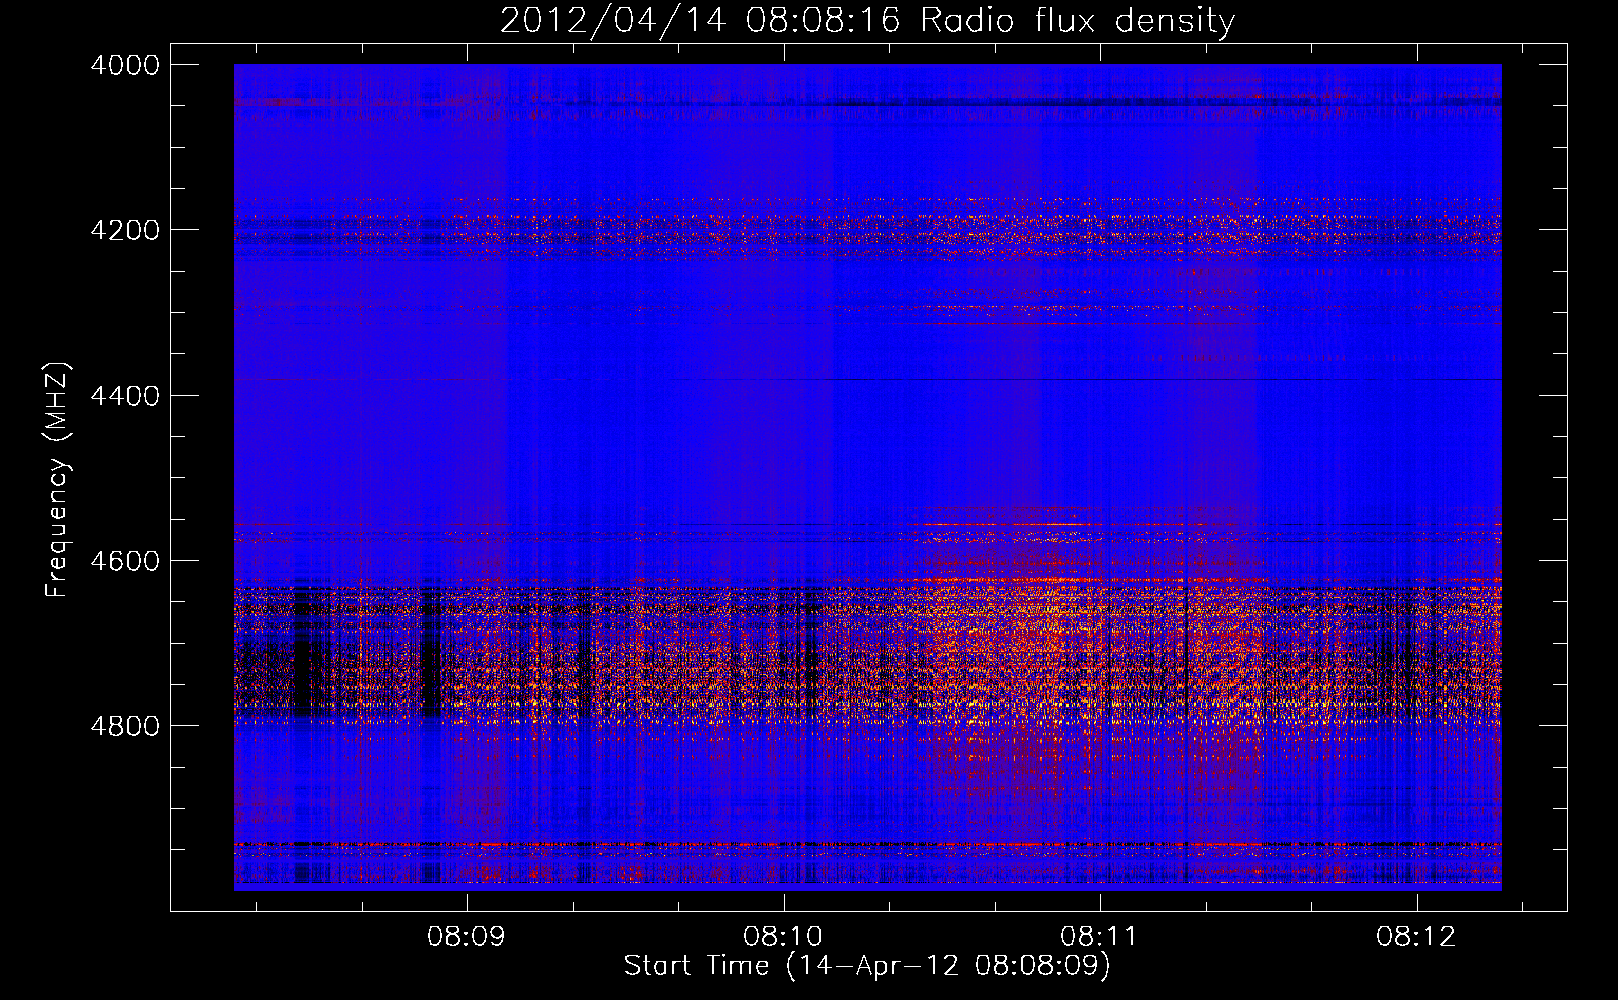Click the '08:12' time axis label
This screenshot has width=1618, height=1000.
[1416, 937]
